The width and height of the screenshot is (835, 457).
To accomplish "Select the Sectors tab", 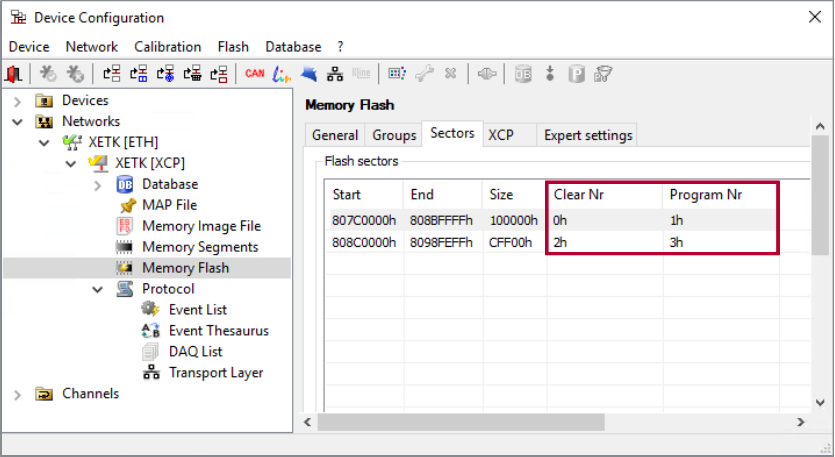I will coord(452,133).
